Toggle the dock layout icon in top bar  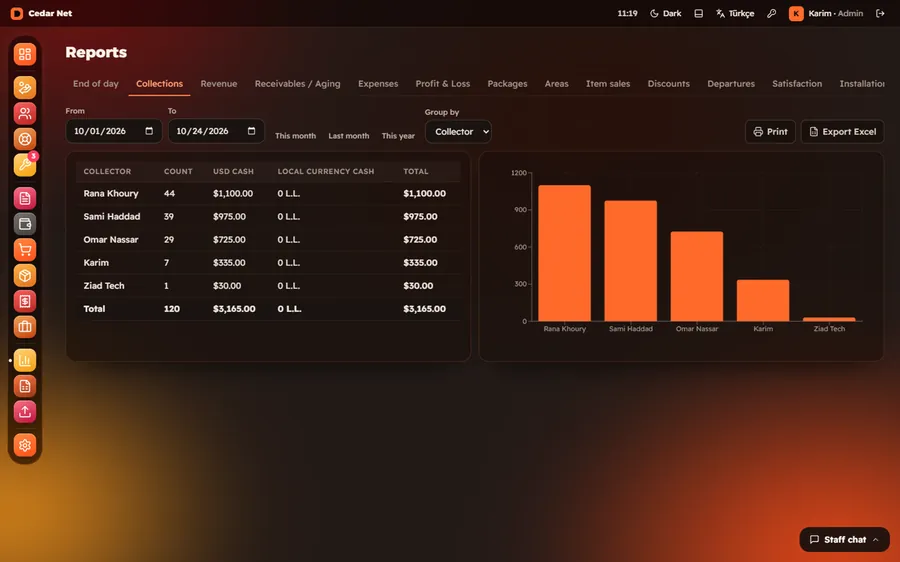tap(699, 13)
